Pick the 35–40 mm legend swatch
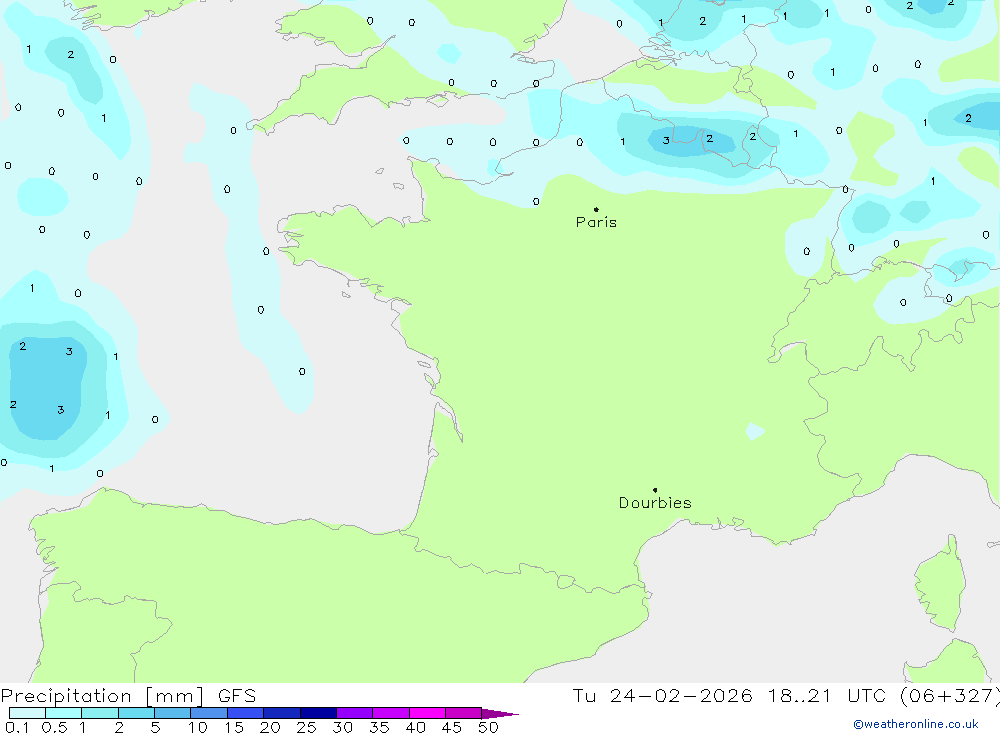Image resolution: width=1000 pixels, height=733 pixels. click(x=391, y=713)
